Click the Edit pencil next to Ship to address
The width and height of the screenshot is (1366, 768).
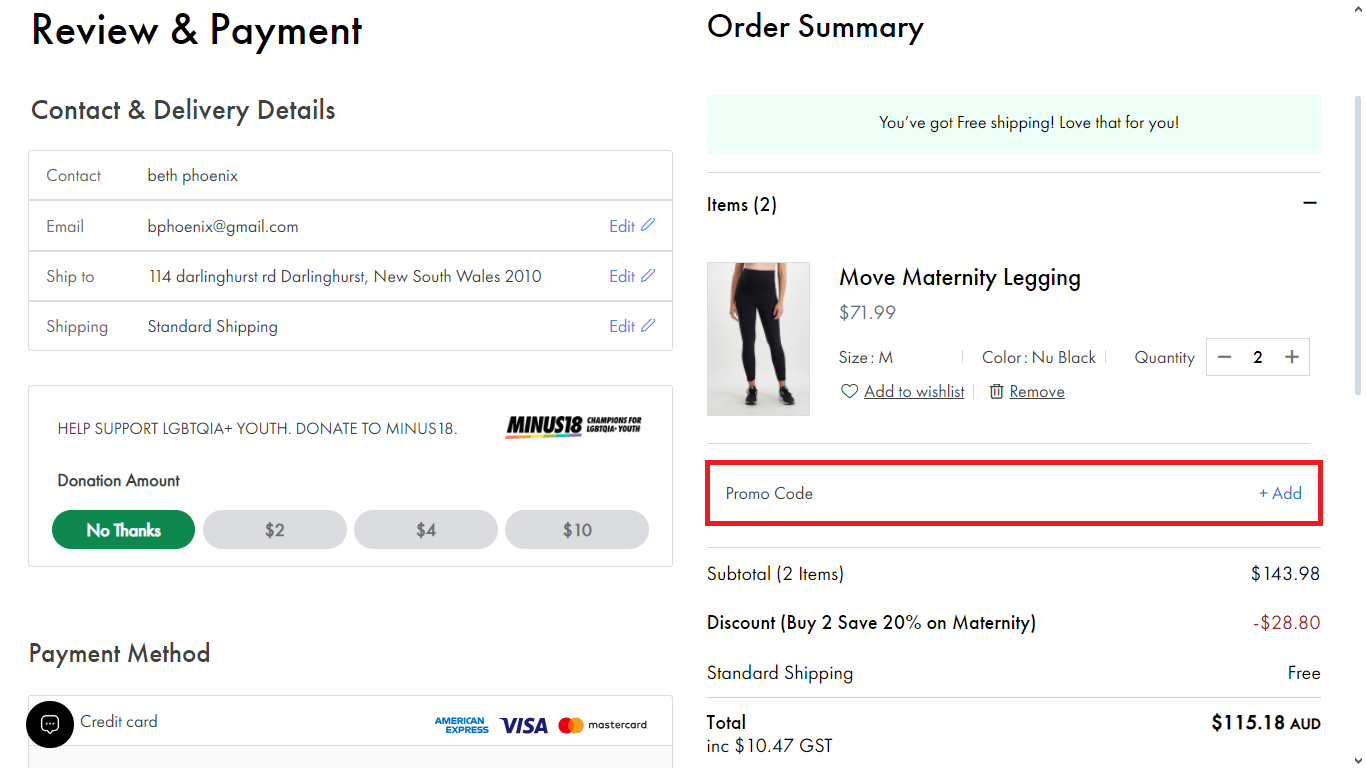(x=650, y=276)
